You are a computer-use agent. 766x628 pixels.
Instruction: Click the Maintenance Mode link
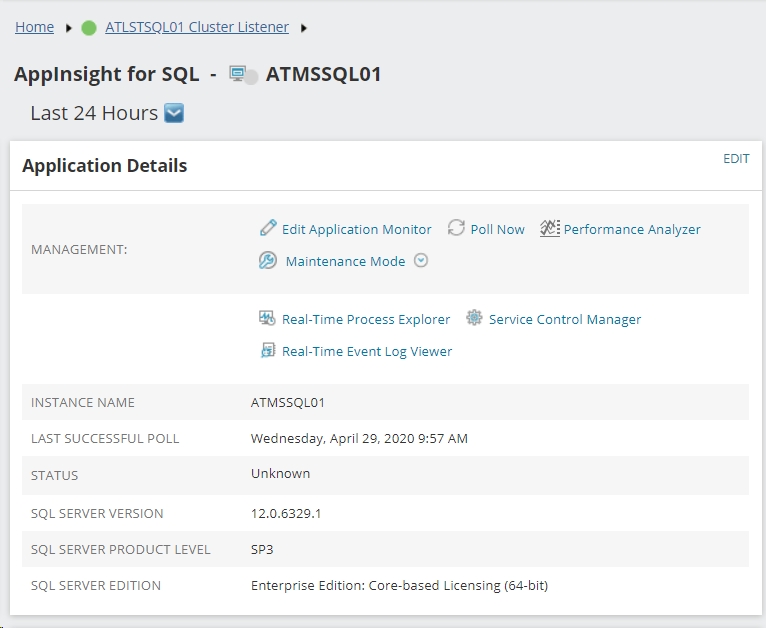345,261
